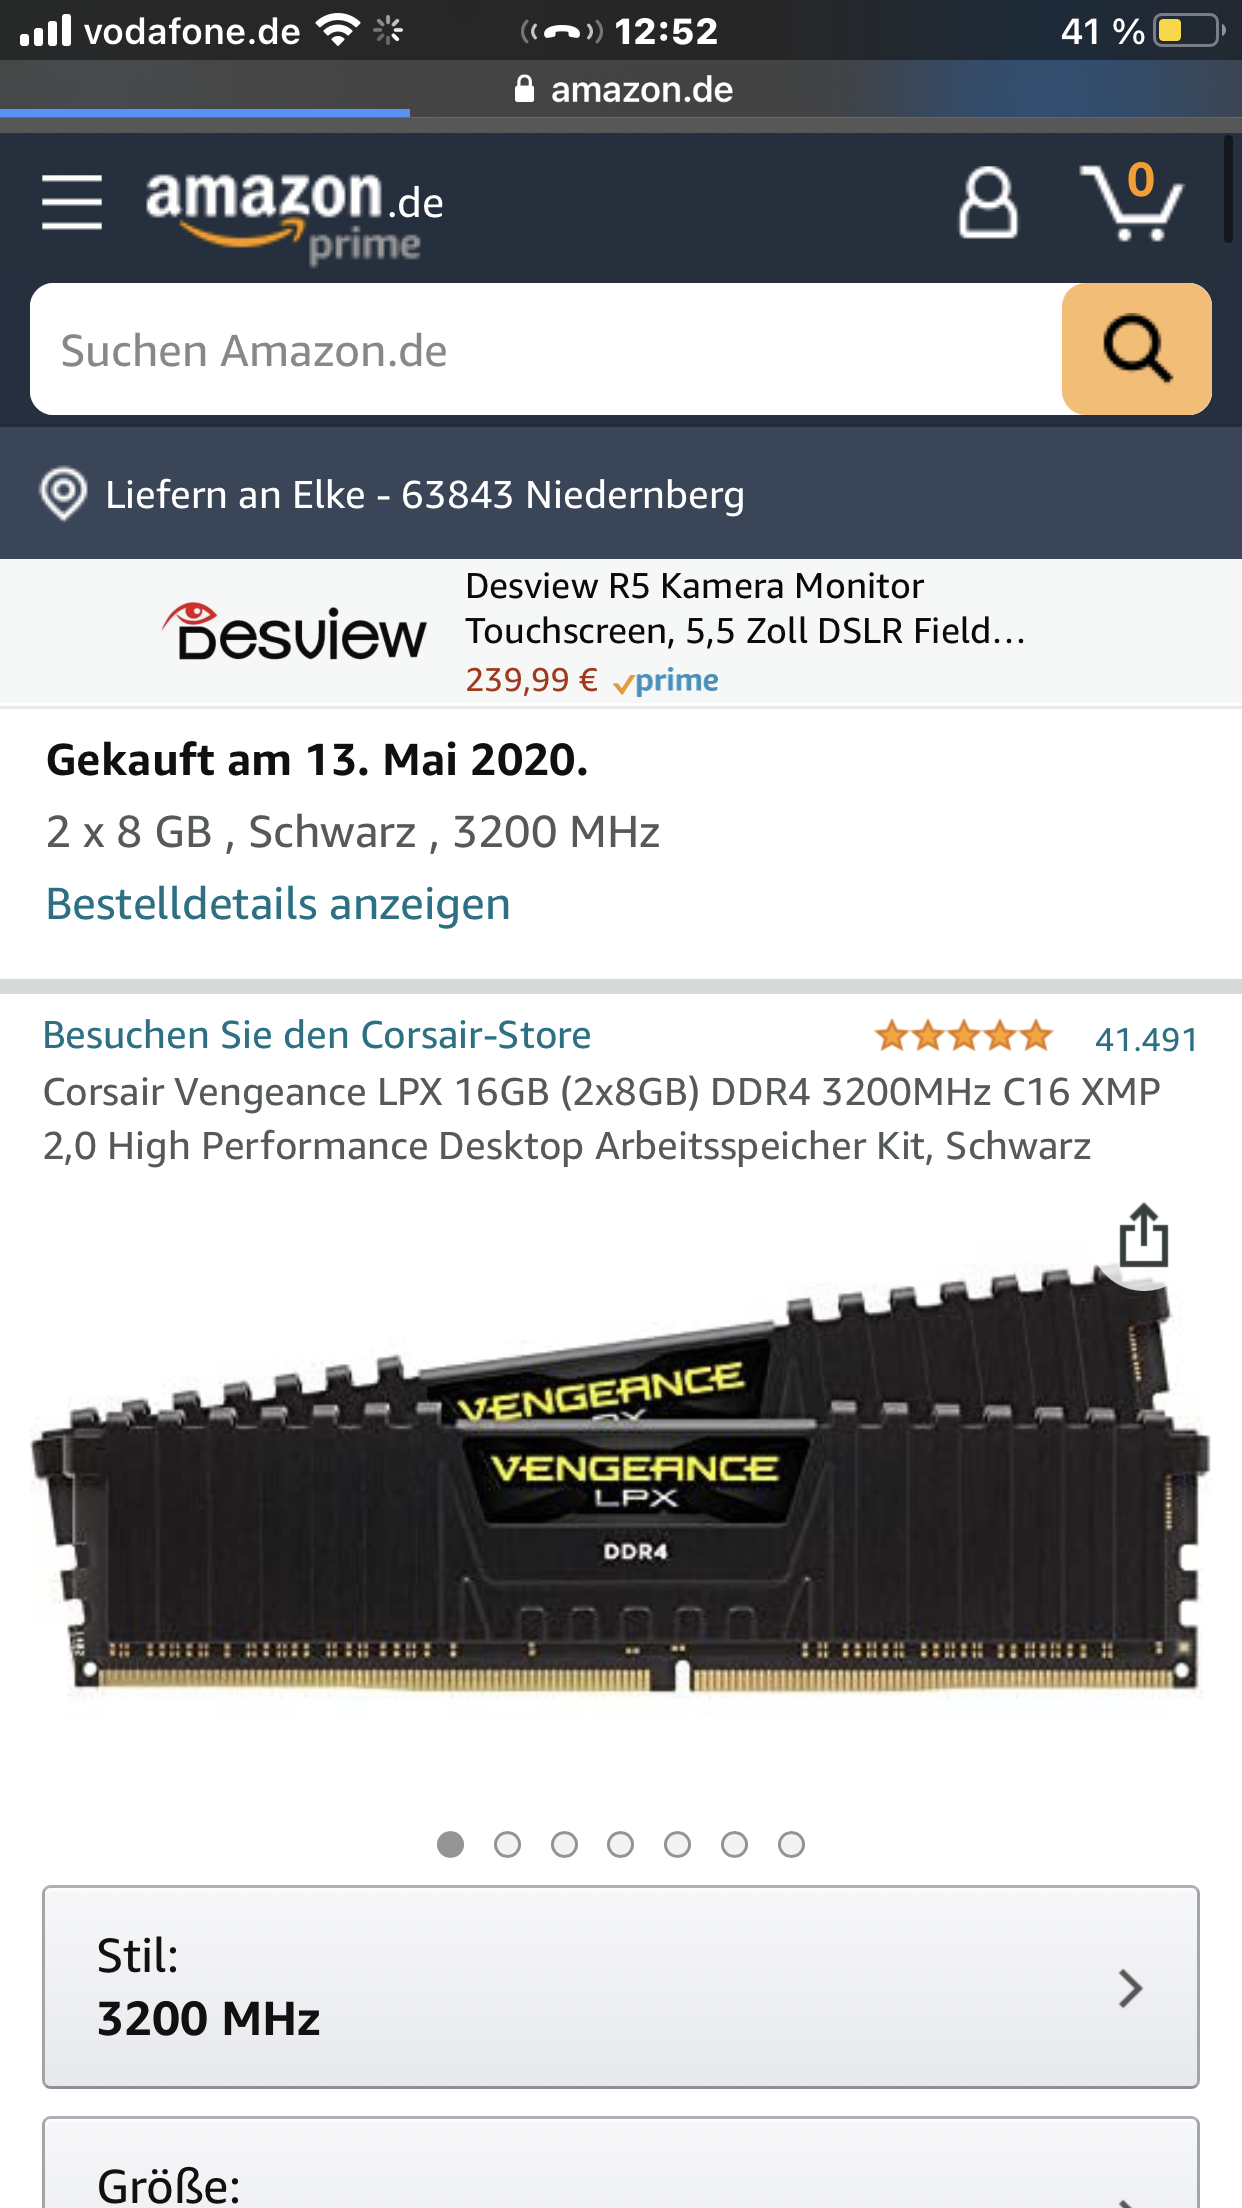Select the last image carousel dot

pos(791,1844)
